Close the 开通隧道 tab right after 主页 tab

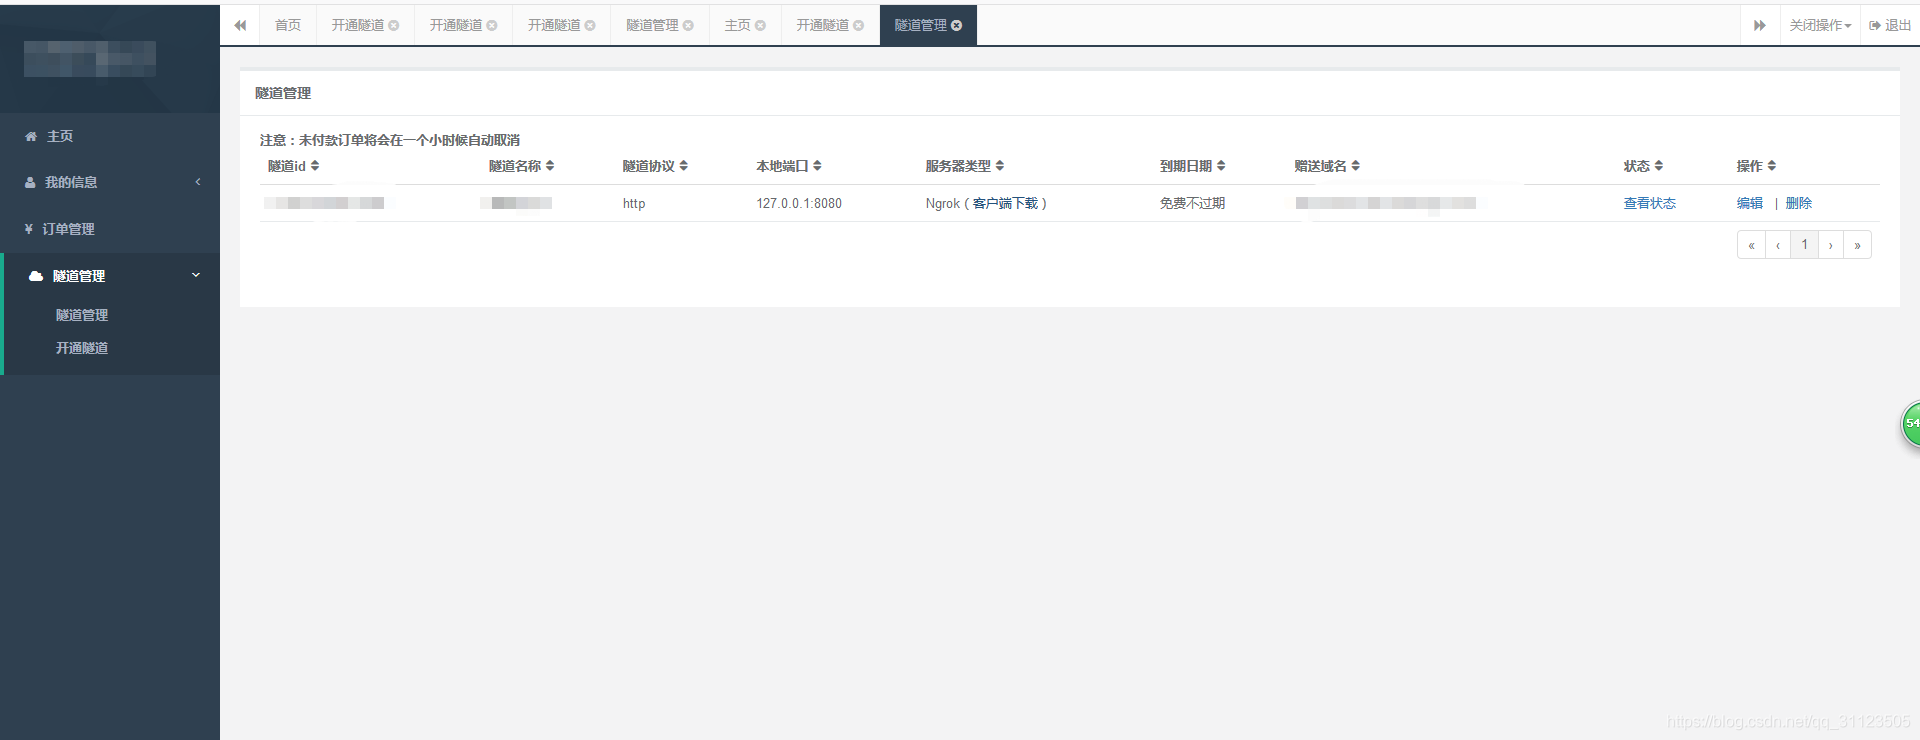click(x=858, y=26)
